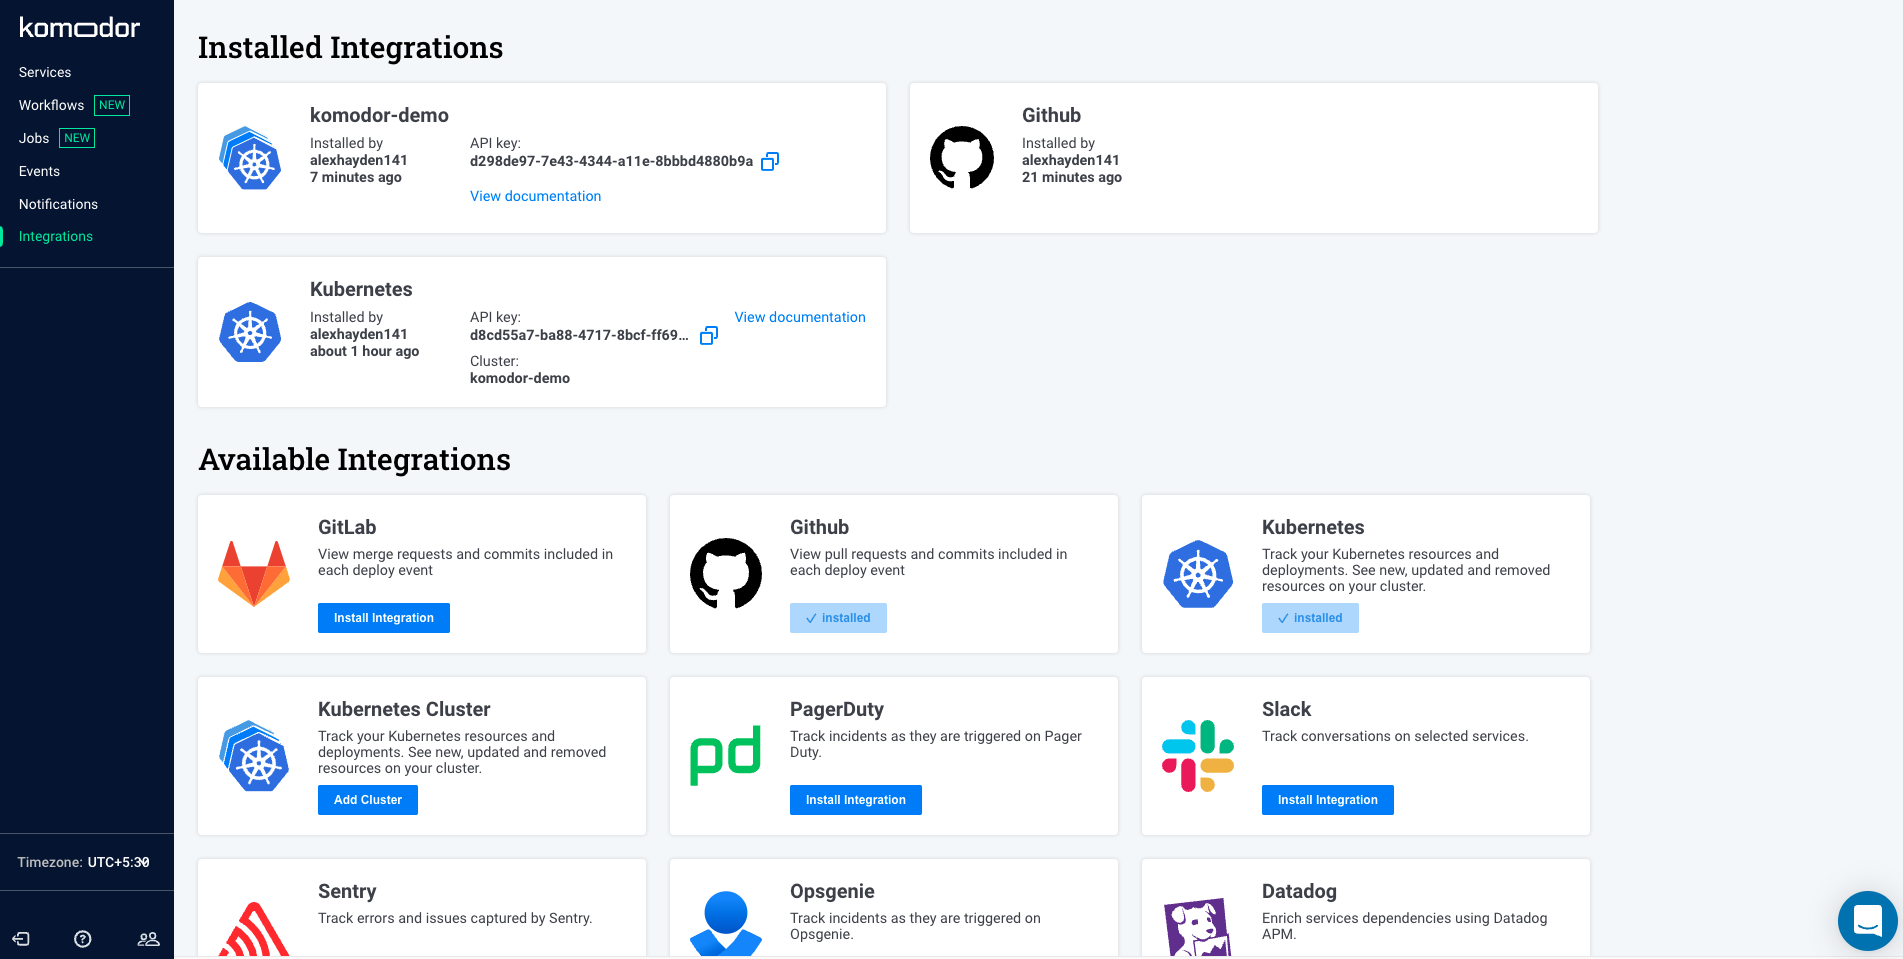This screenshot has width=1903, height=959.
Task: Click the Sentry card title
Action: pyautogui.click(x=347, y=891)
